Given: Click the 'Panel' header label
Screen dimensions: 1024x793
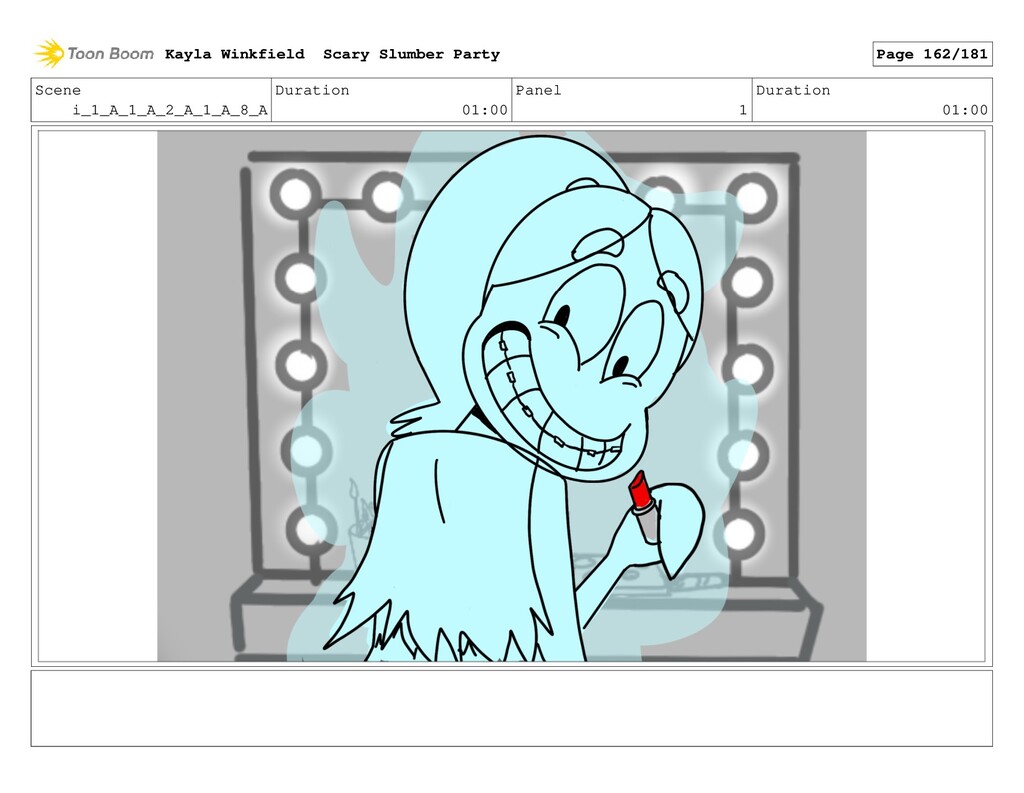Looking at the screenshot, I should pos(538,90).
